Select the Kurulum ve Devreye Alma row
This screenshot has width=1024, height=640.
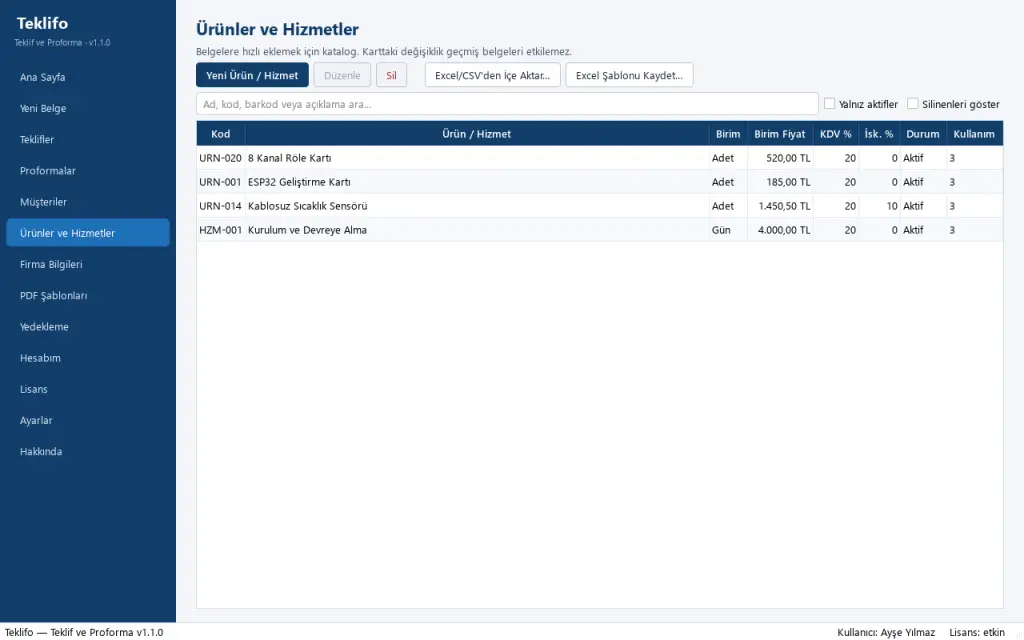600,230
